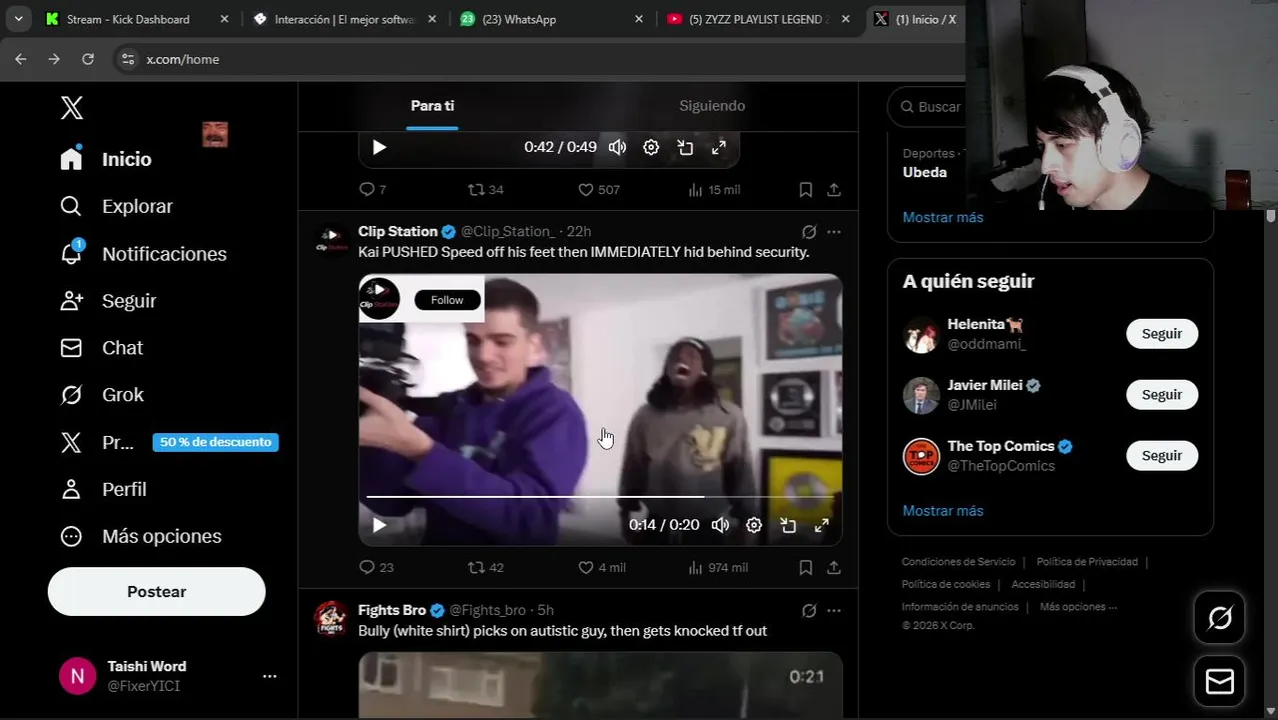Open more options on Fights Bro post
This screenshot has width=1278, height=720.
[834, 610]
